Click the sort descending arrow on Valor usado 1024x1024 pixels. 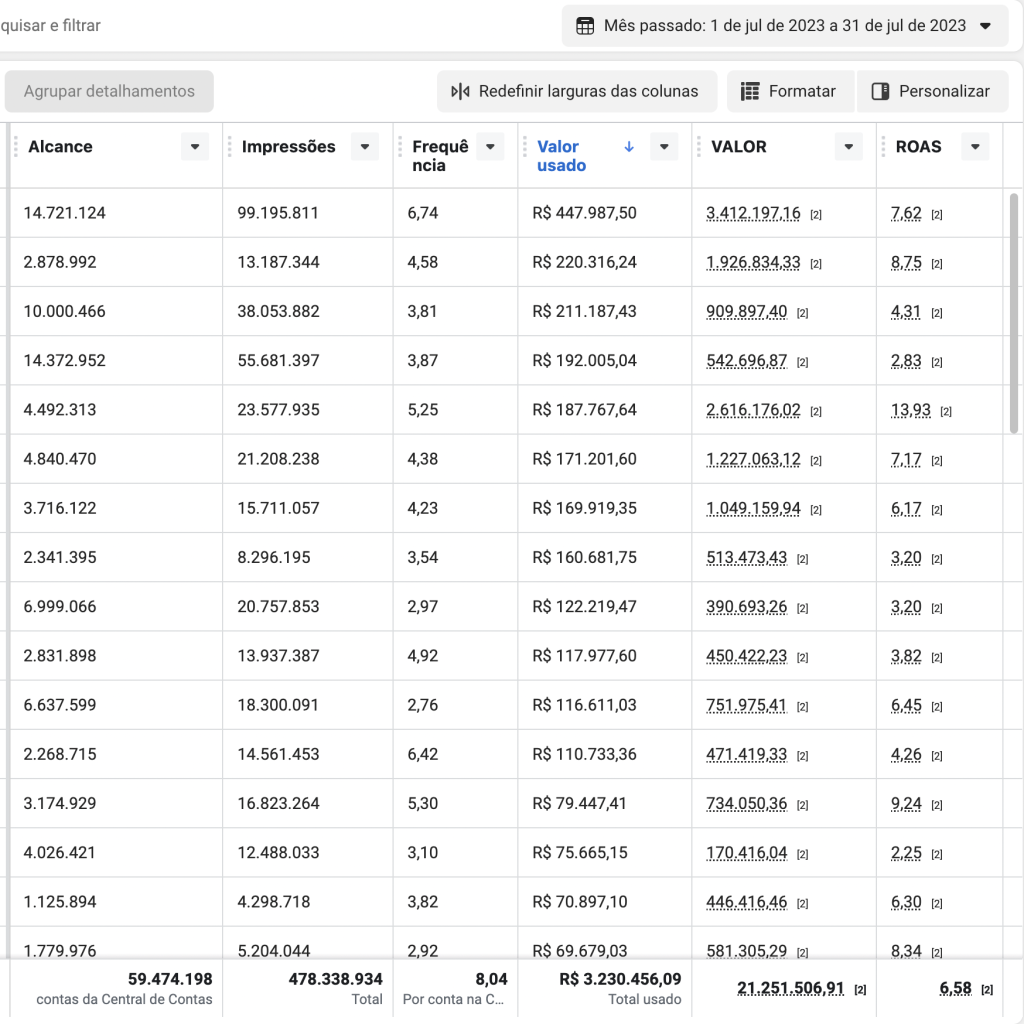coord(629,147)
